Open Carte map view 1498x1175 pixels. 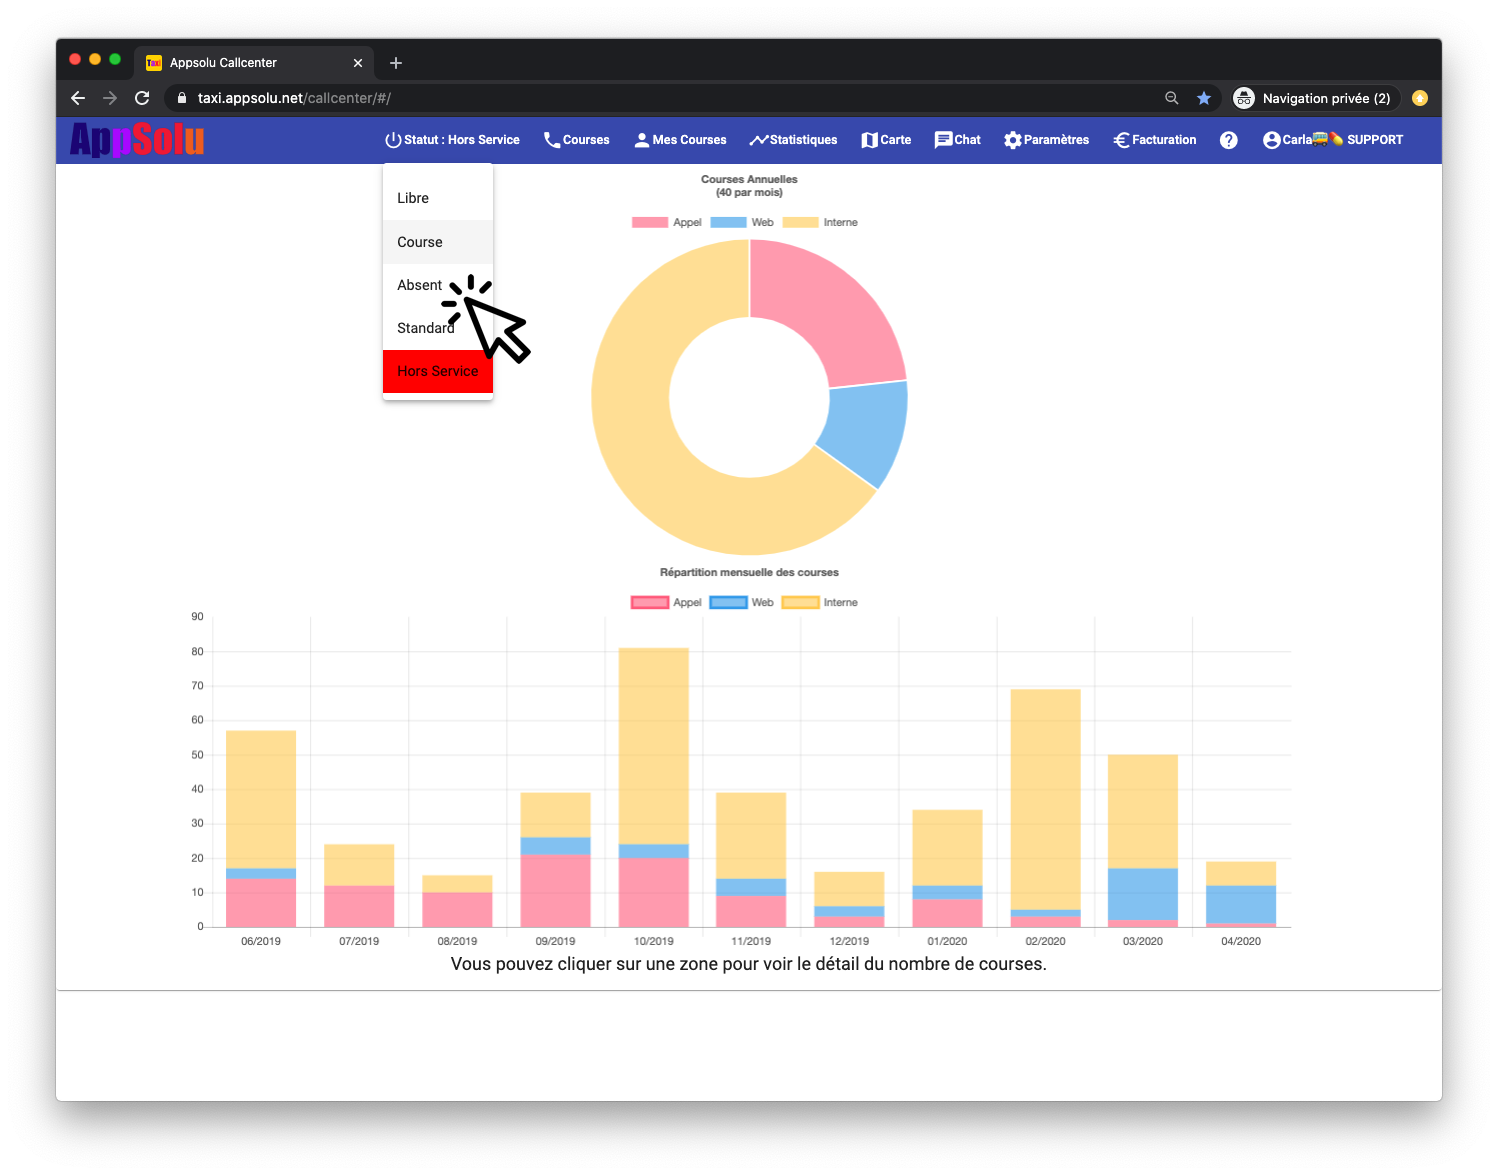[x=886, y=140]
